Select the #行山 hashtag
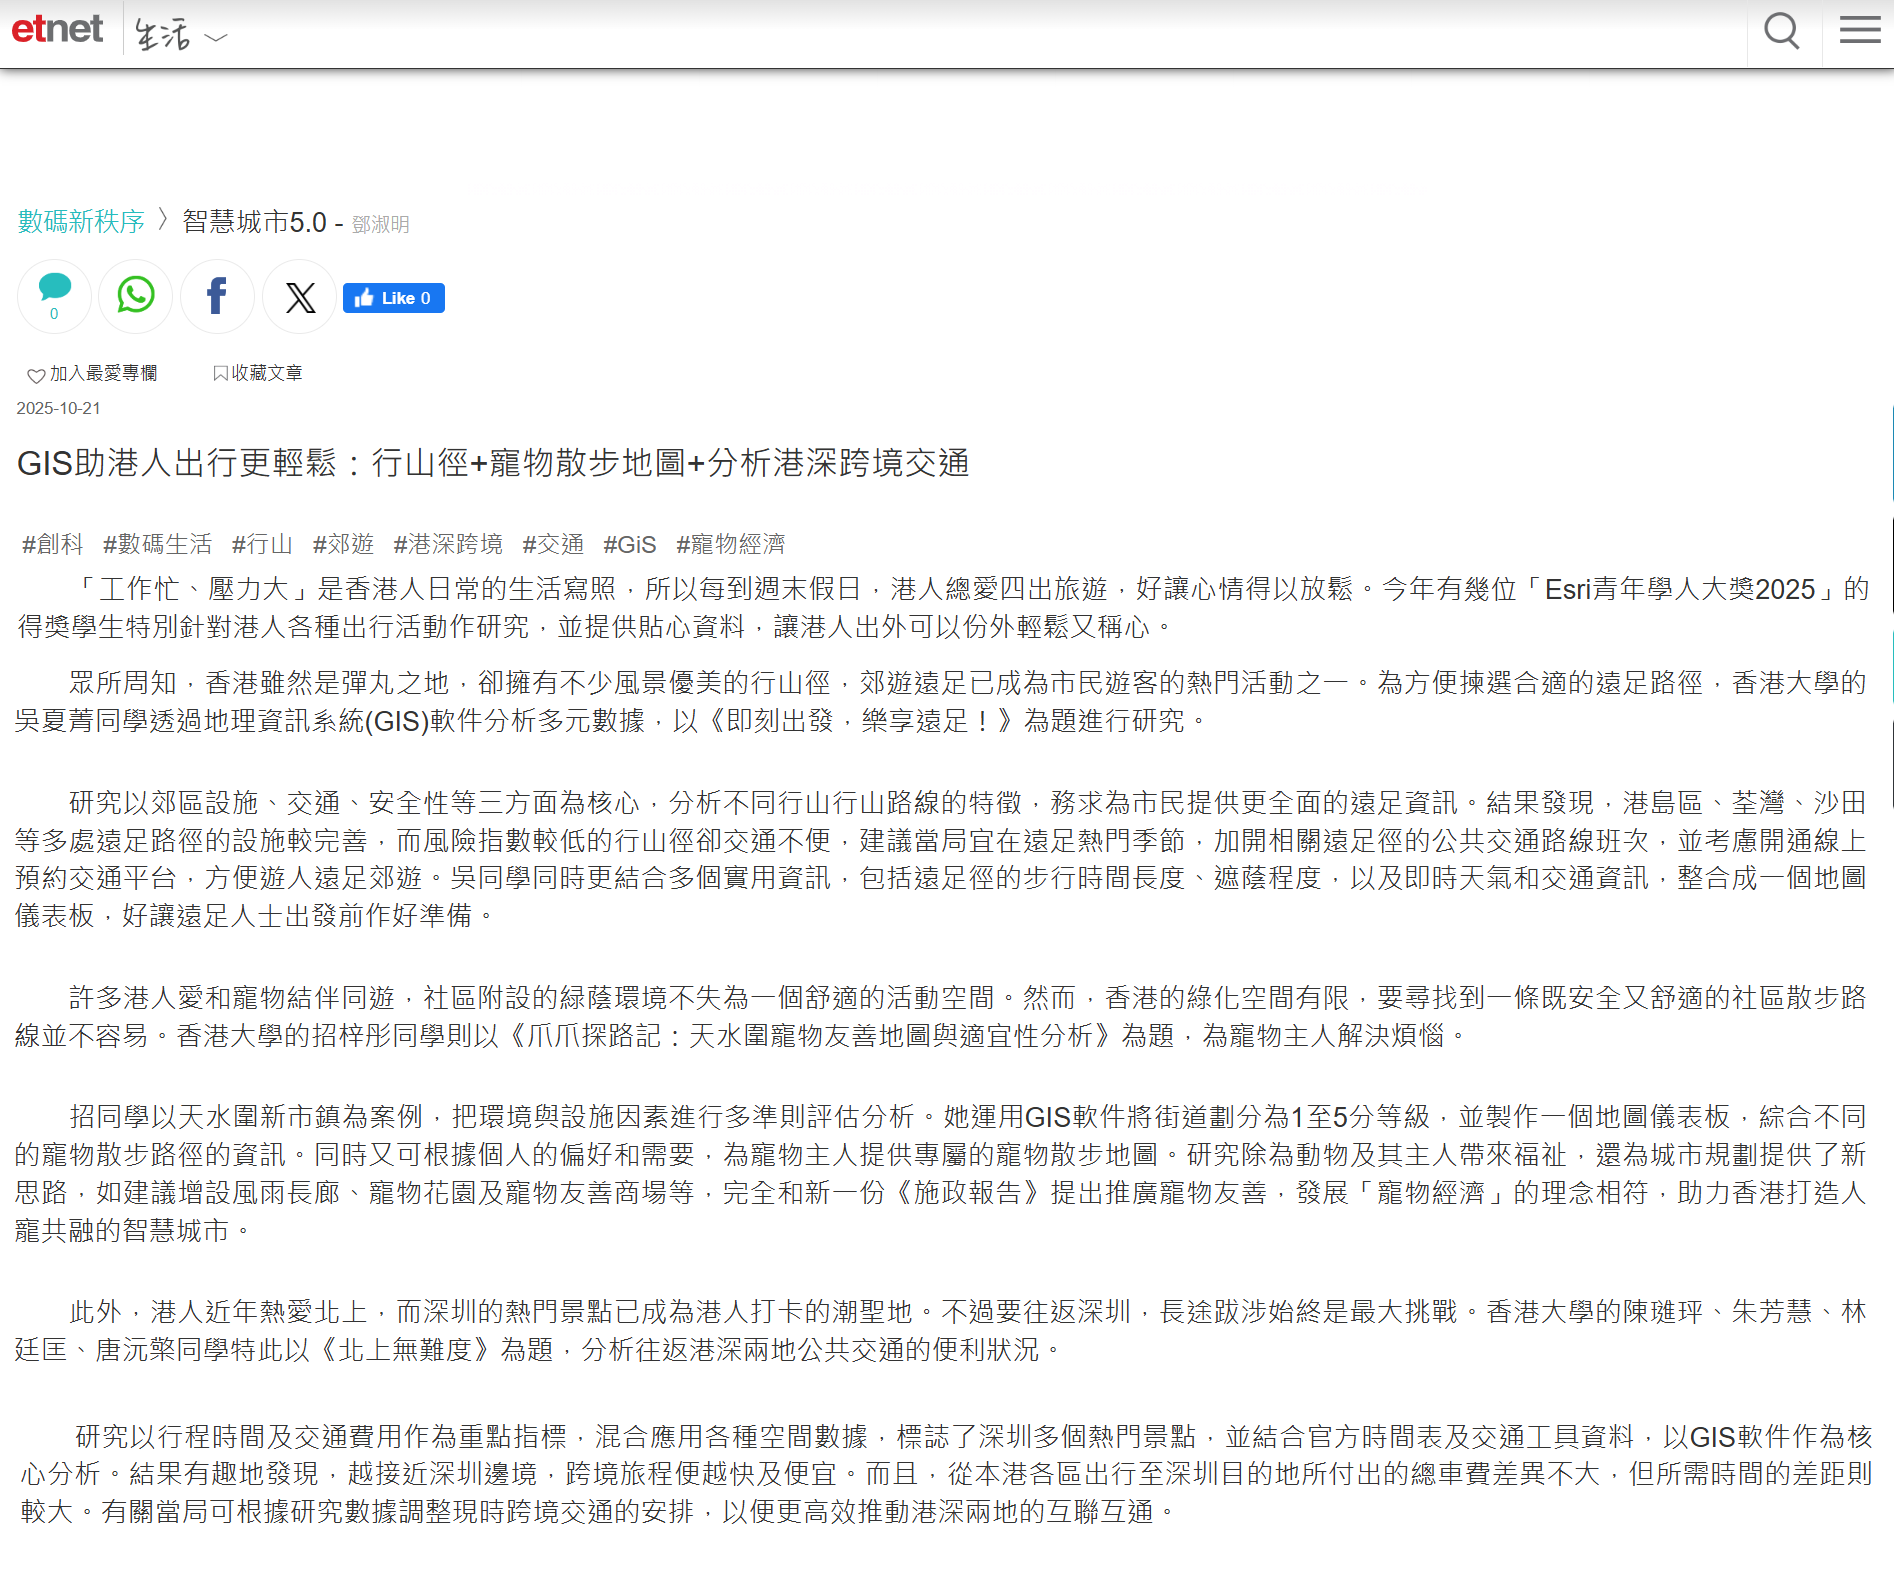 [x=262, y=544]
